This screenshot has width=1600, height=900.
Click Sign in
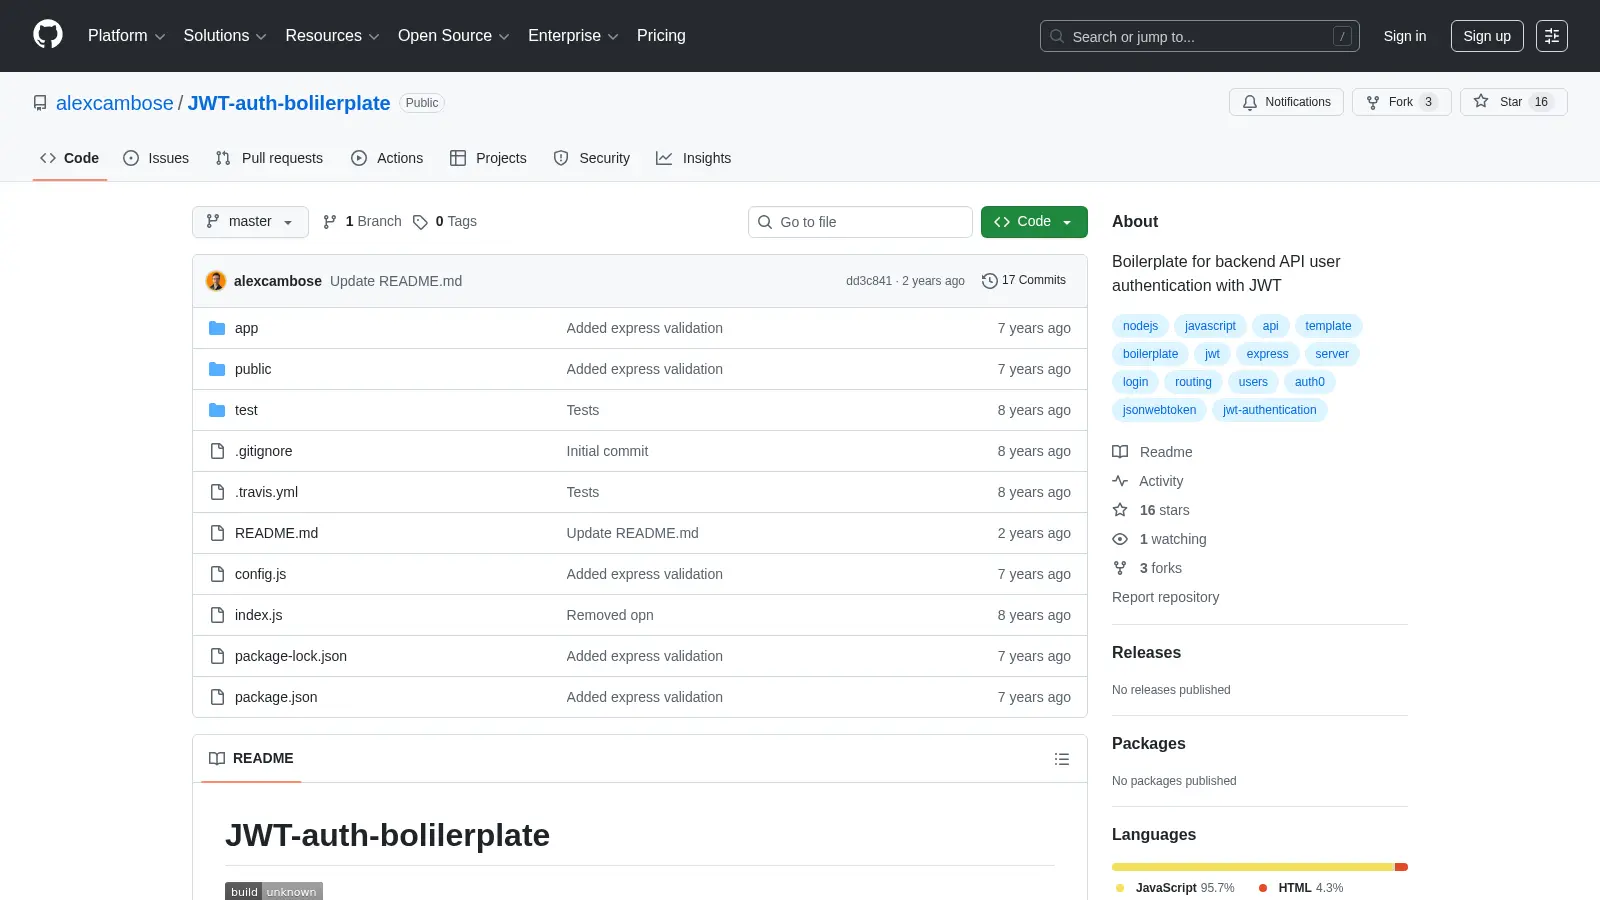tap(1405, 36)
